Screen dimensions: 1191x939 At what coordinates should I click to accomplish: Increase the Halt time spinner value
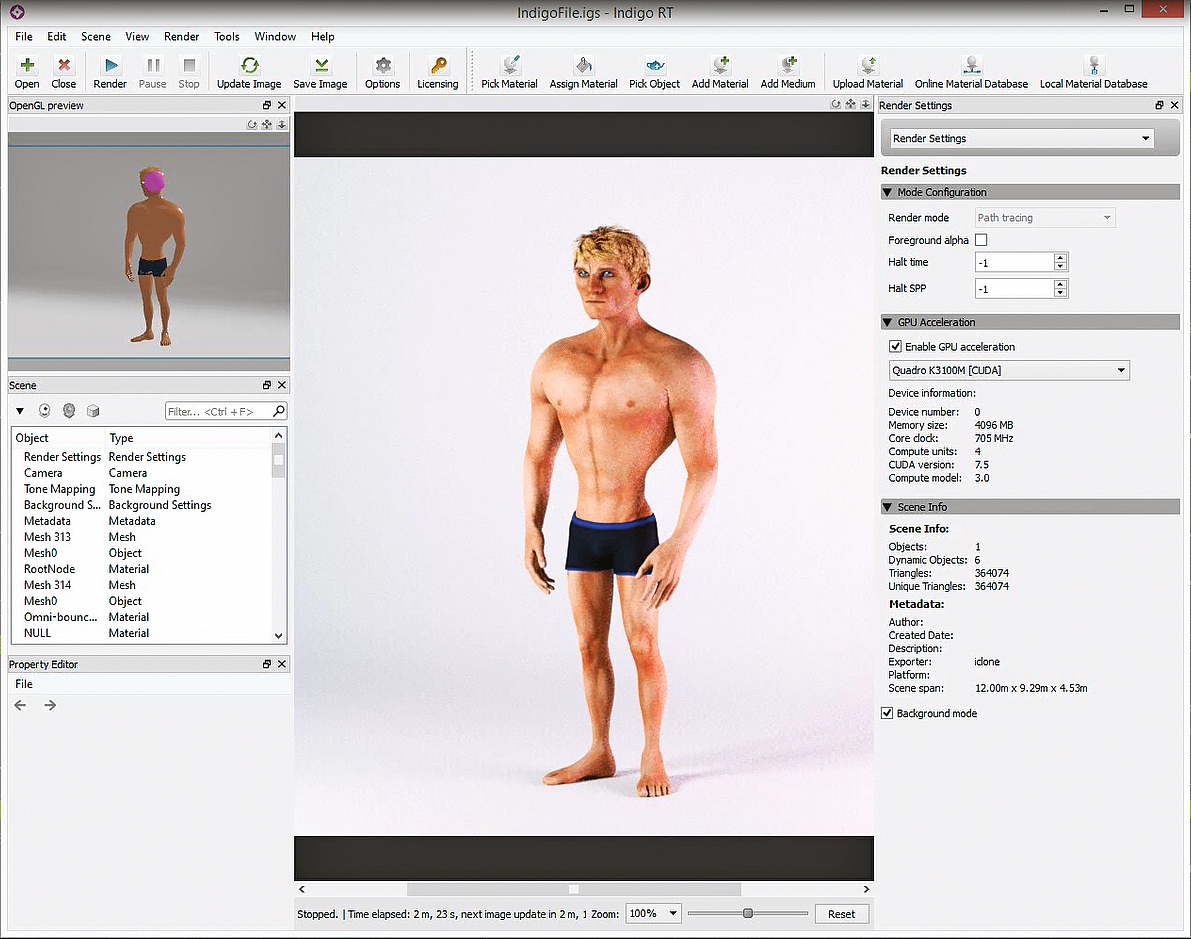[x=1060, y=258]
